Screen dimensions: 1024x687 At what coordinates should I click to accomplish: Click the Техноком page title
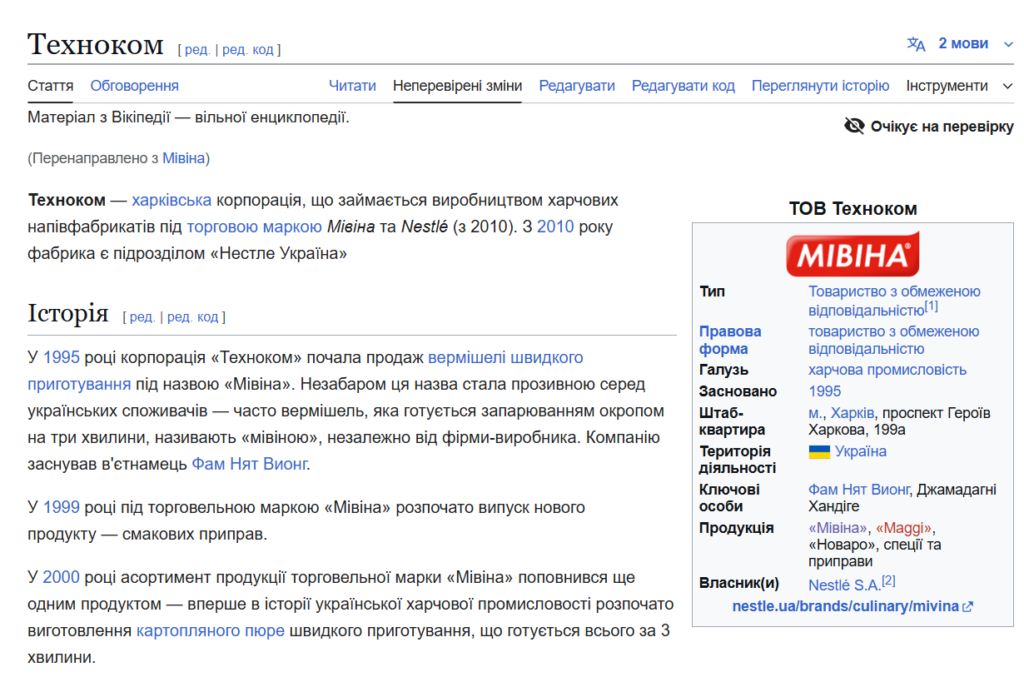[95, 44]
